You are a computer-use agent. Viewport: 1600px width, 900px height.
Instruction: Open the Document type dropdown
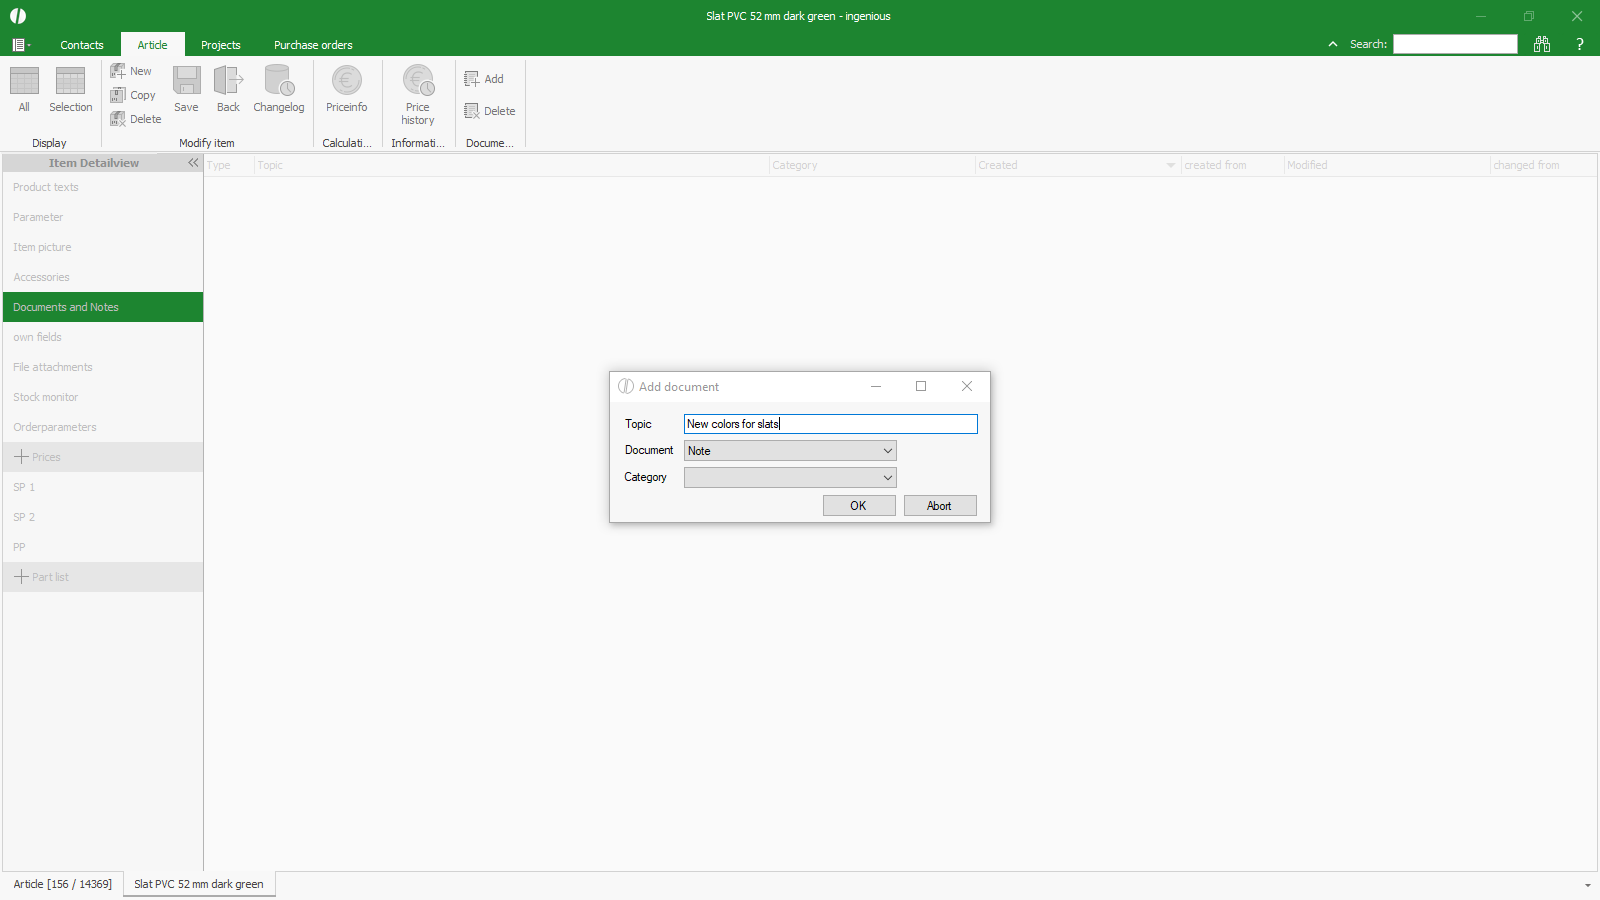point(790,451)
